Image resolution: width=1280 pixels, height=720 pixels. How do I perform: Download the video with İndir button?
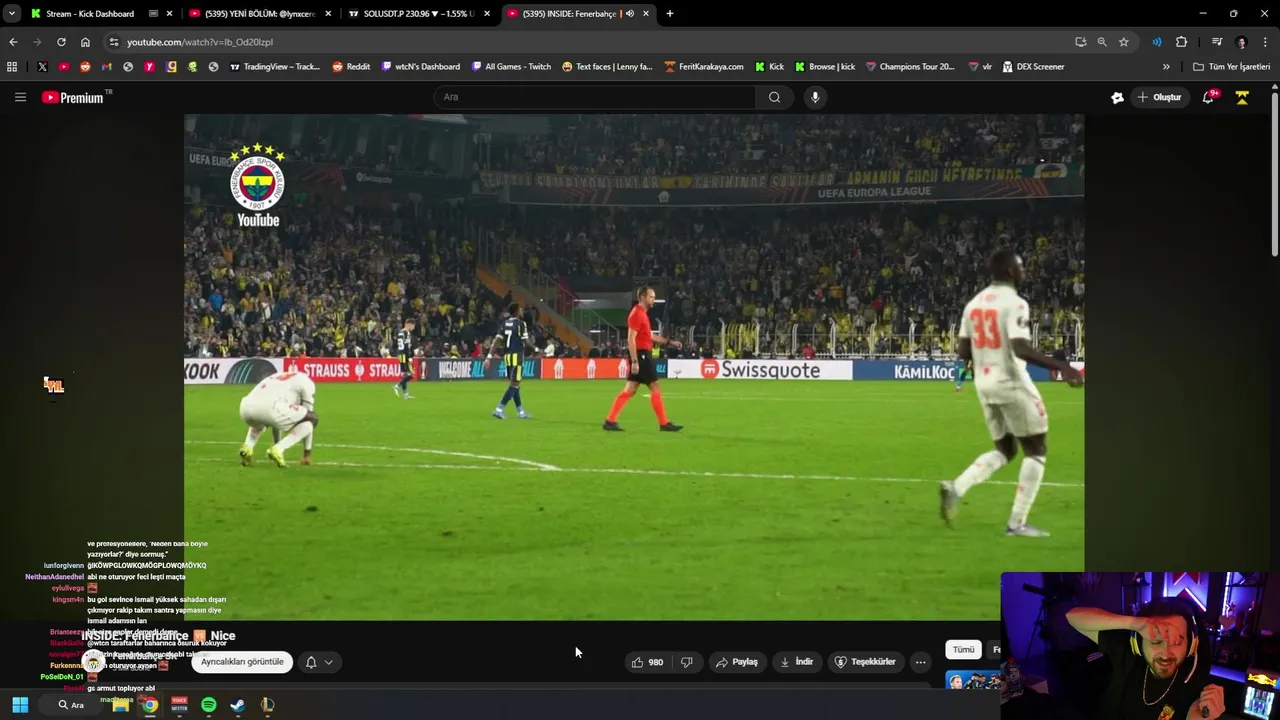pyautogui.click(x=797, y=662)
